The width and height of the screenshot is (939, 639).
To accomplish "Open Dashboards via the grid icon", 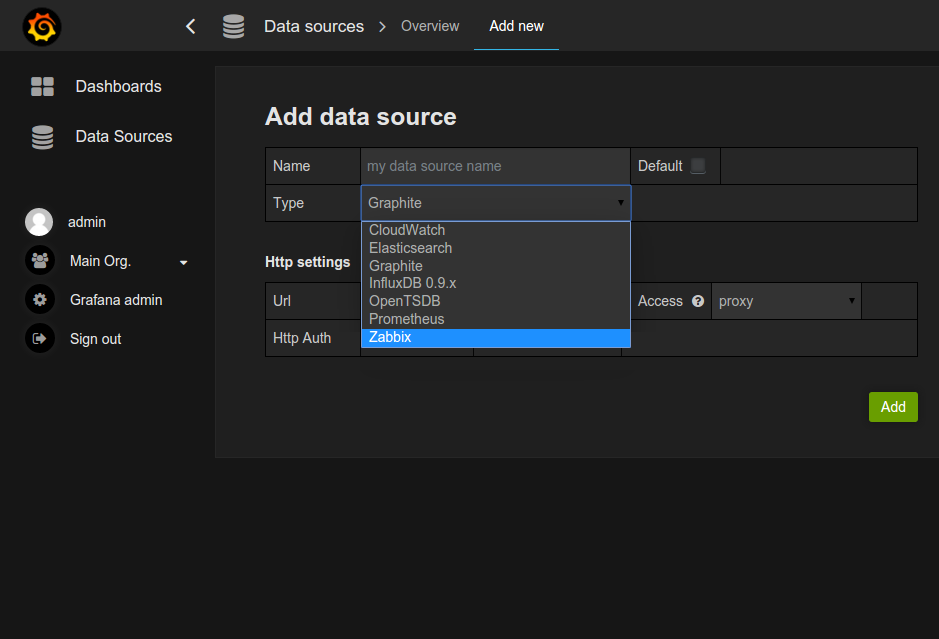I will [42, 87].
